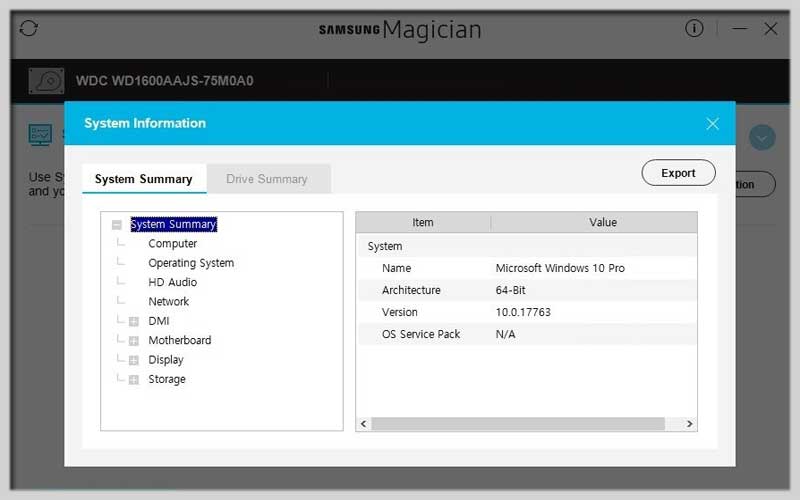Click the left arrow of horizontal scrollbar
The height and width of the screenshot is (500, 800).
364,423
